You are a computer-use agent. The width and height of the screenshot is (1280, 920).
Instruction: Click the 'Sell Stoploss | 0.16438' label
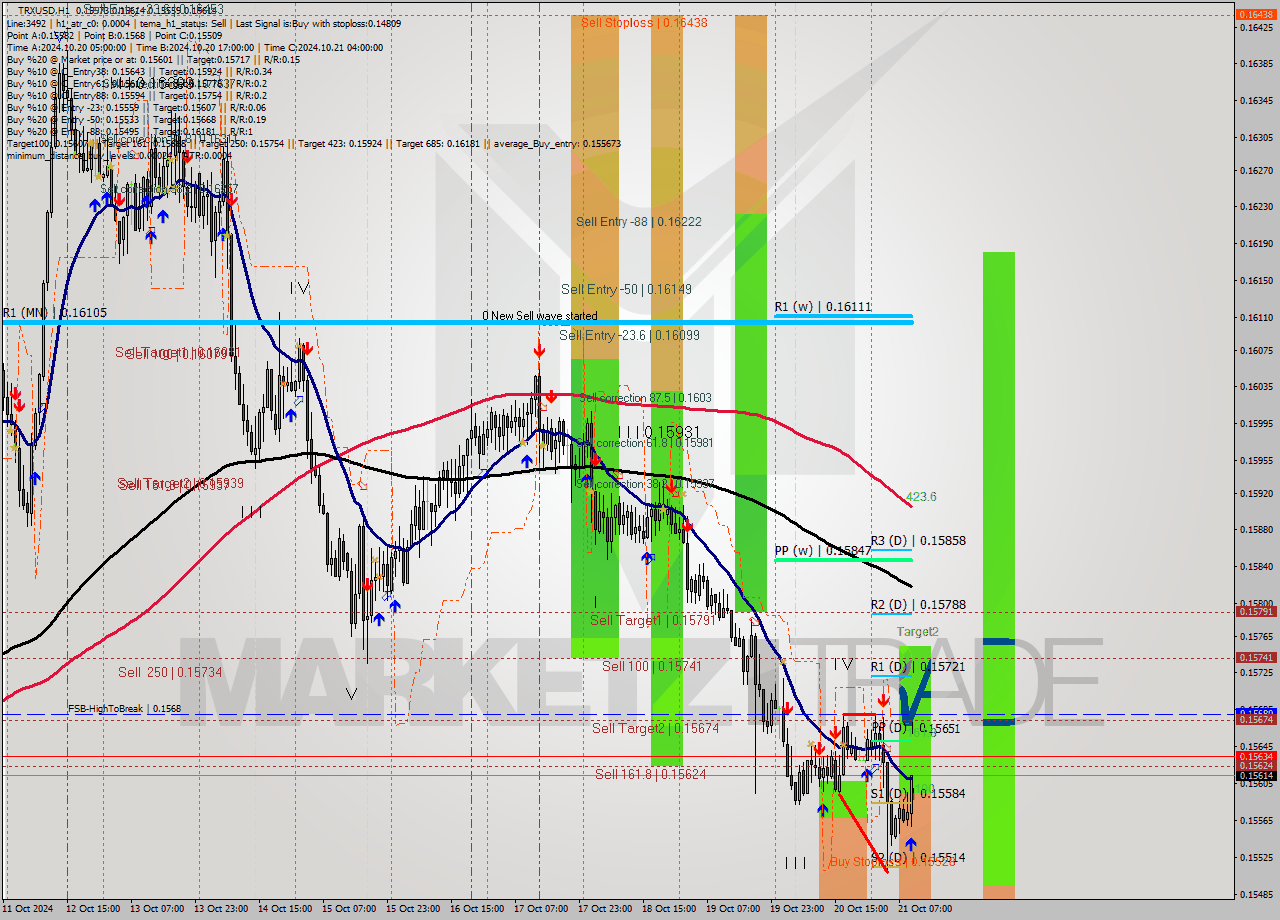[643, 21]
